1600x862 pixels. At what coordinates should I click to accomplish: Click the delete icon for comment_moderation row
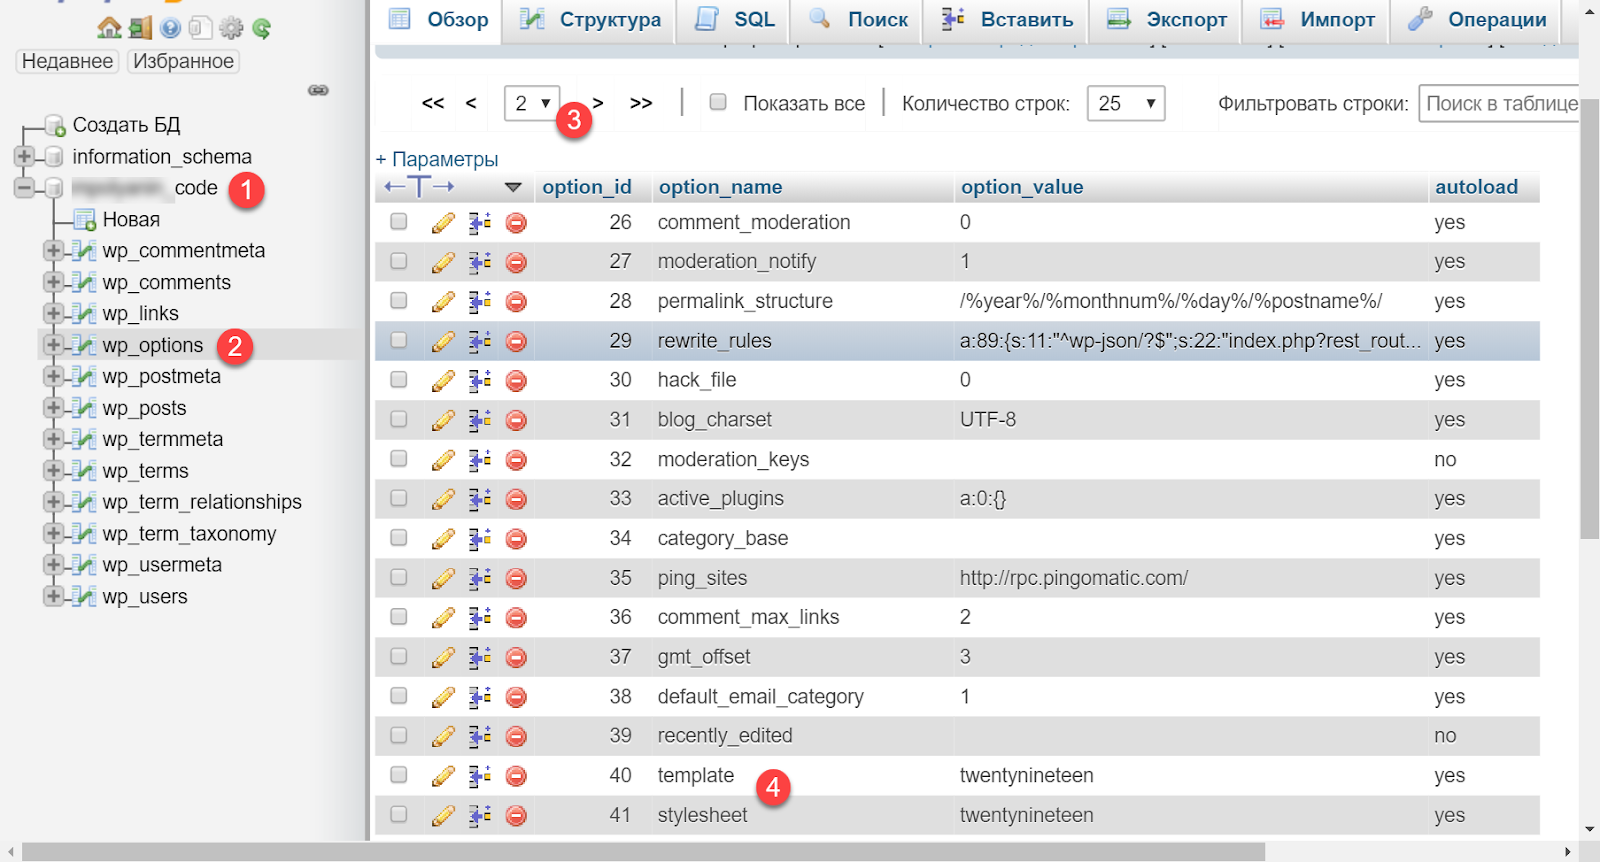[516, 223]
